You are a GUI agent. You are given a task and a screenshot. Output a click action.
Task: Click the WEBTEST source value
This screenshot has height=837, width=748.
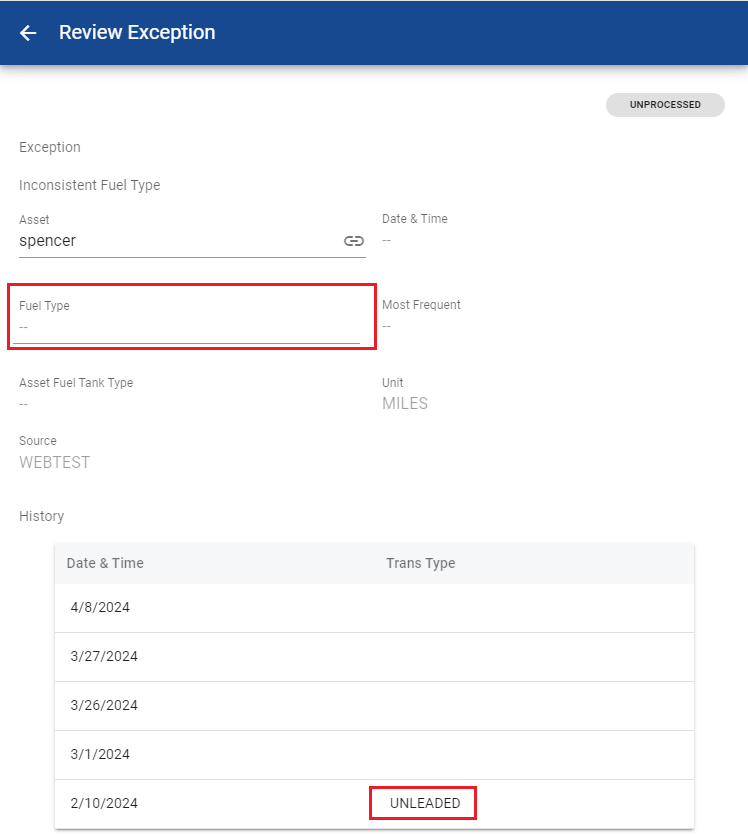coord(55,462)
